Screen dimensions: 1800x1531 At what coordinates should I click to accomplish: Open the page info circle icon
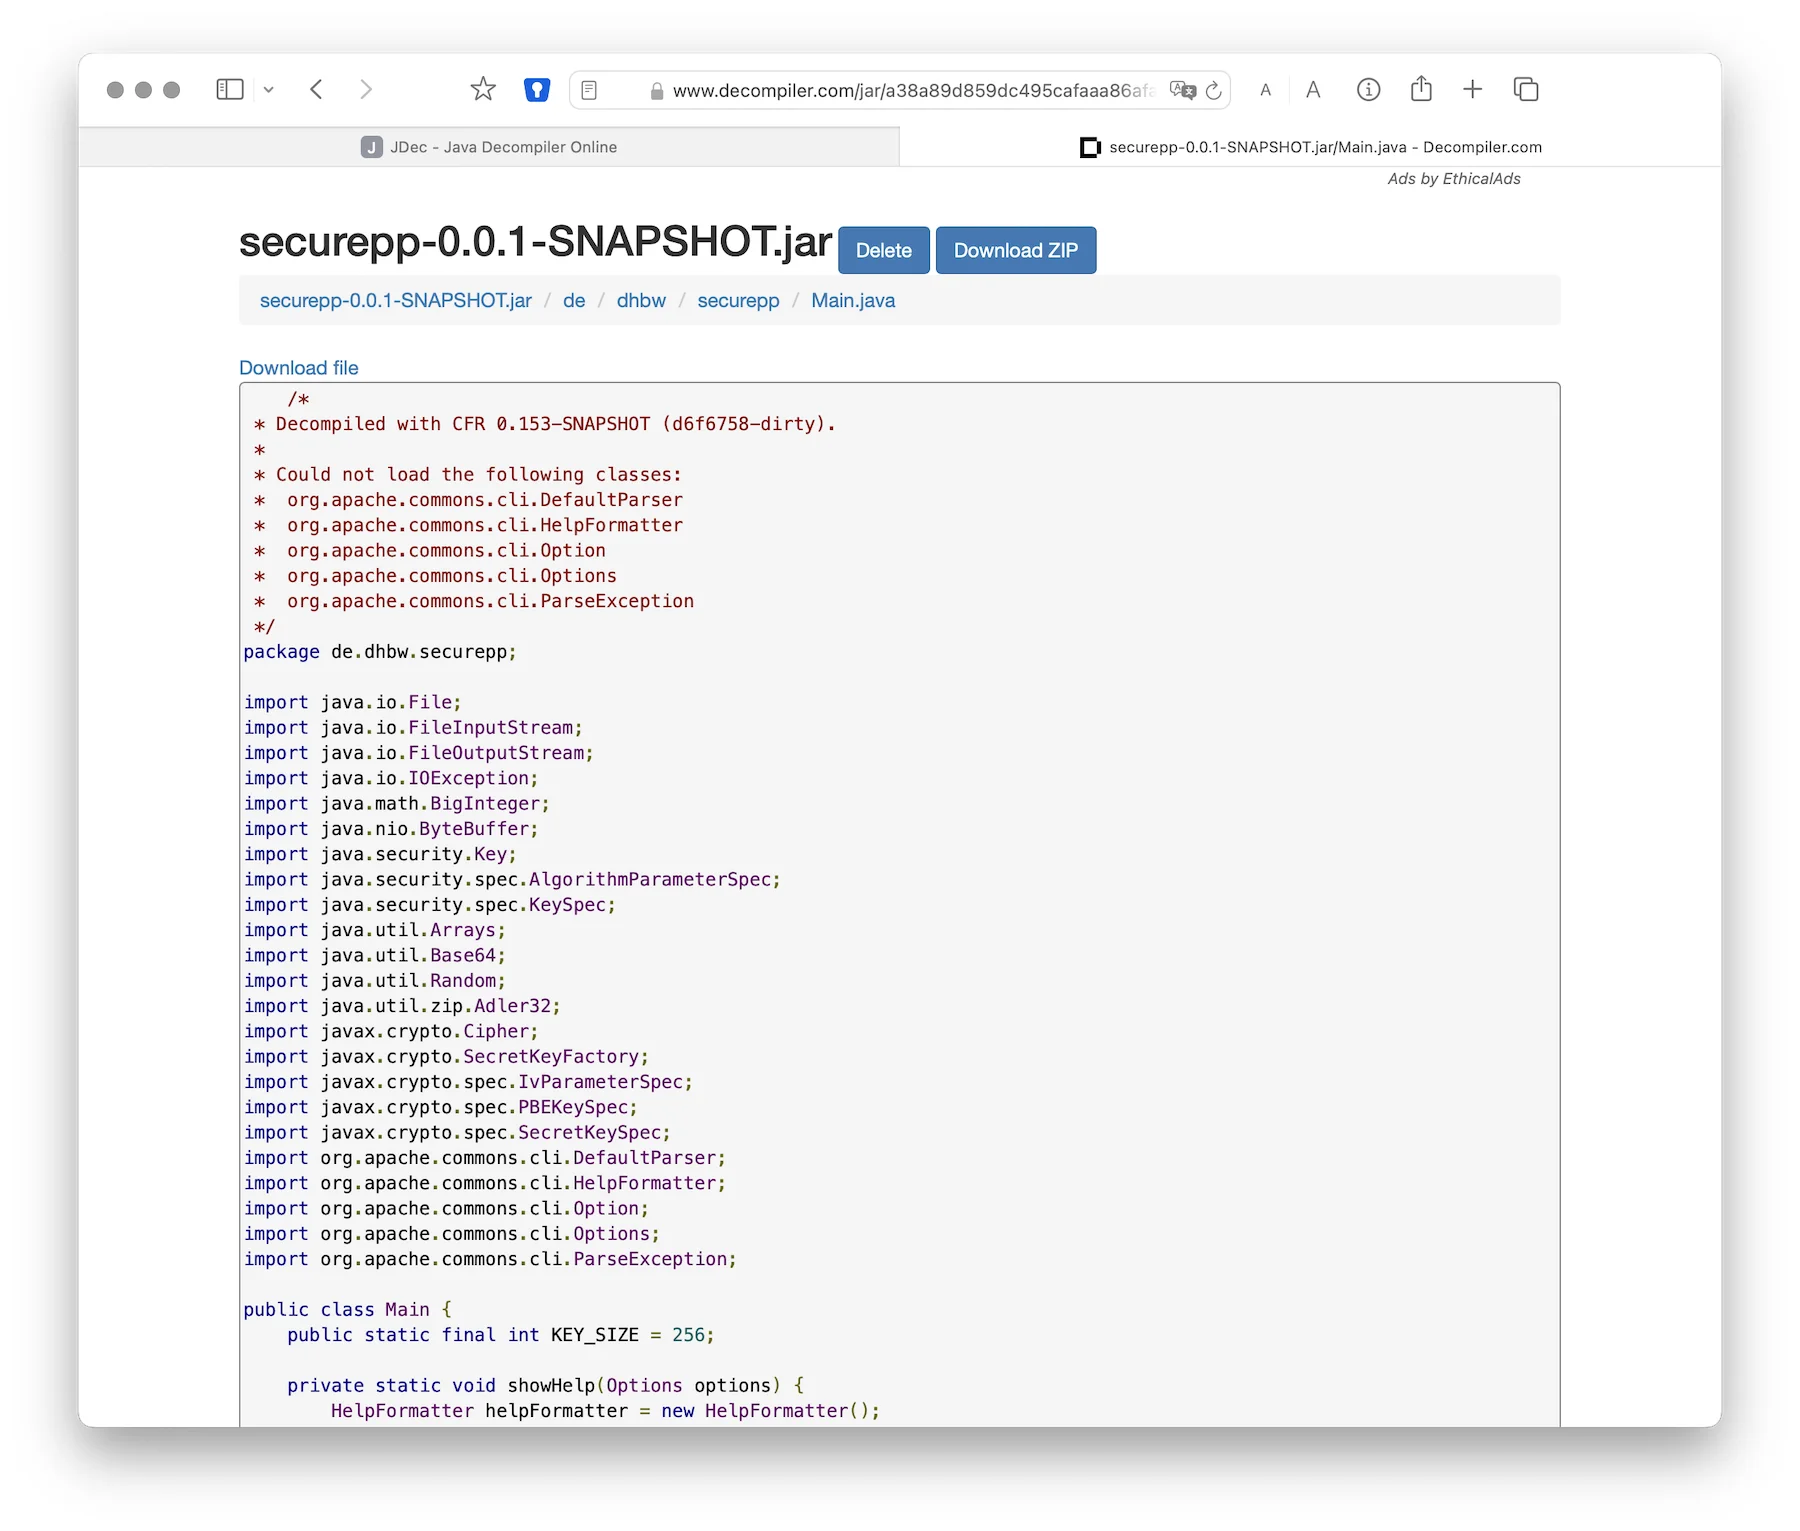[x=1368, y=90]
